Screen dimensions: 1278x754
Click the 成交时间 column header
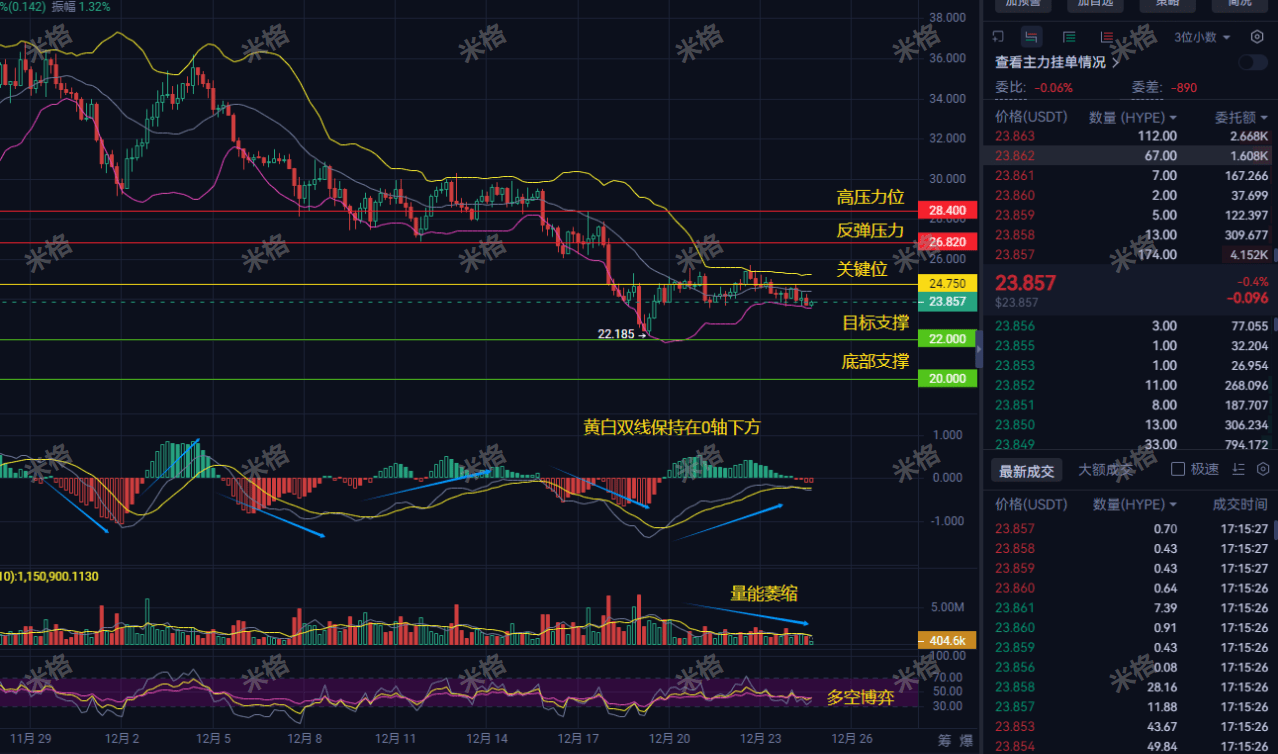[x=1240, y=504]
